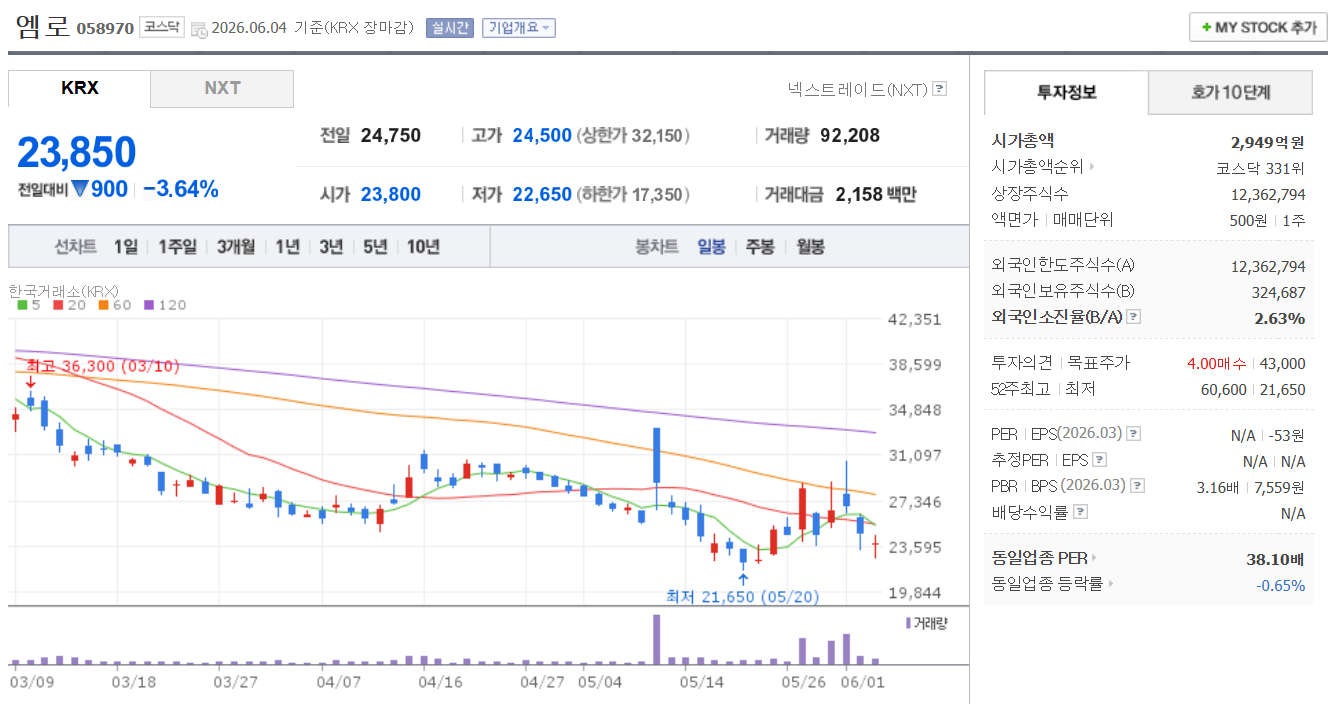Switch to the KRX tab
The image size is (1337, 704).
[79, 88]
